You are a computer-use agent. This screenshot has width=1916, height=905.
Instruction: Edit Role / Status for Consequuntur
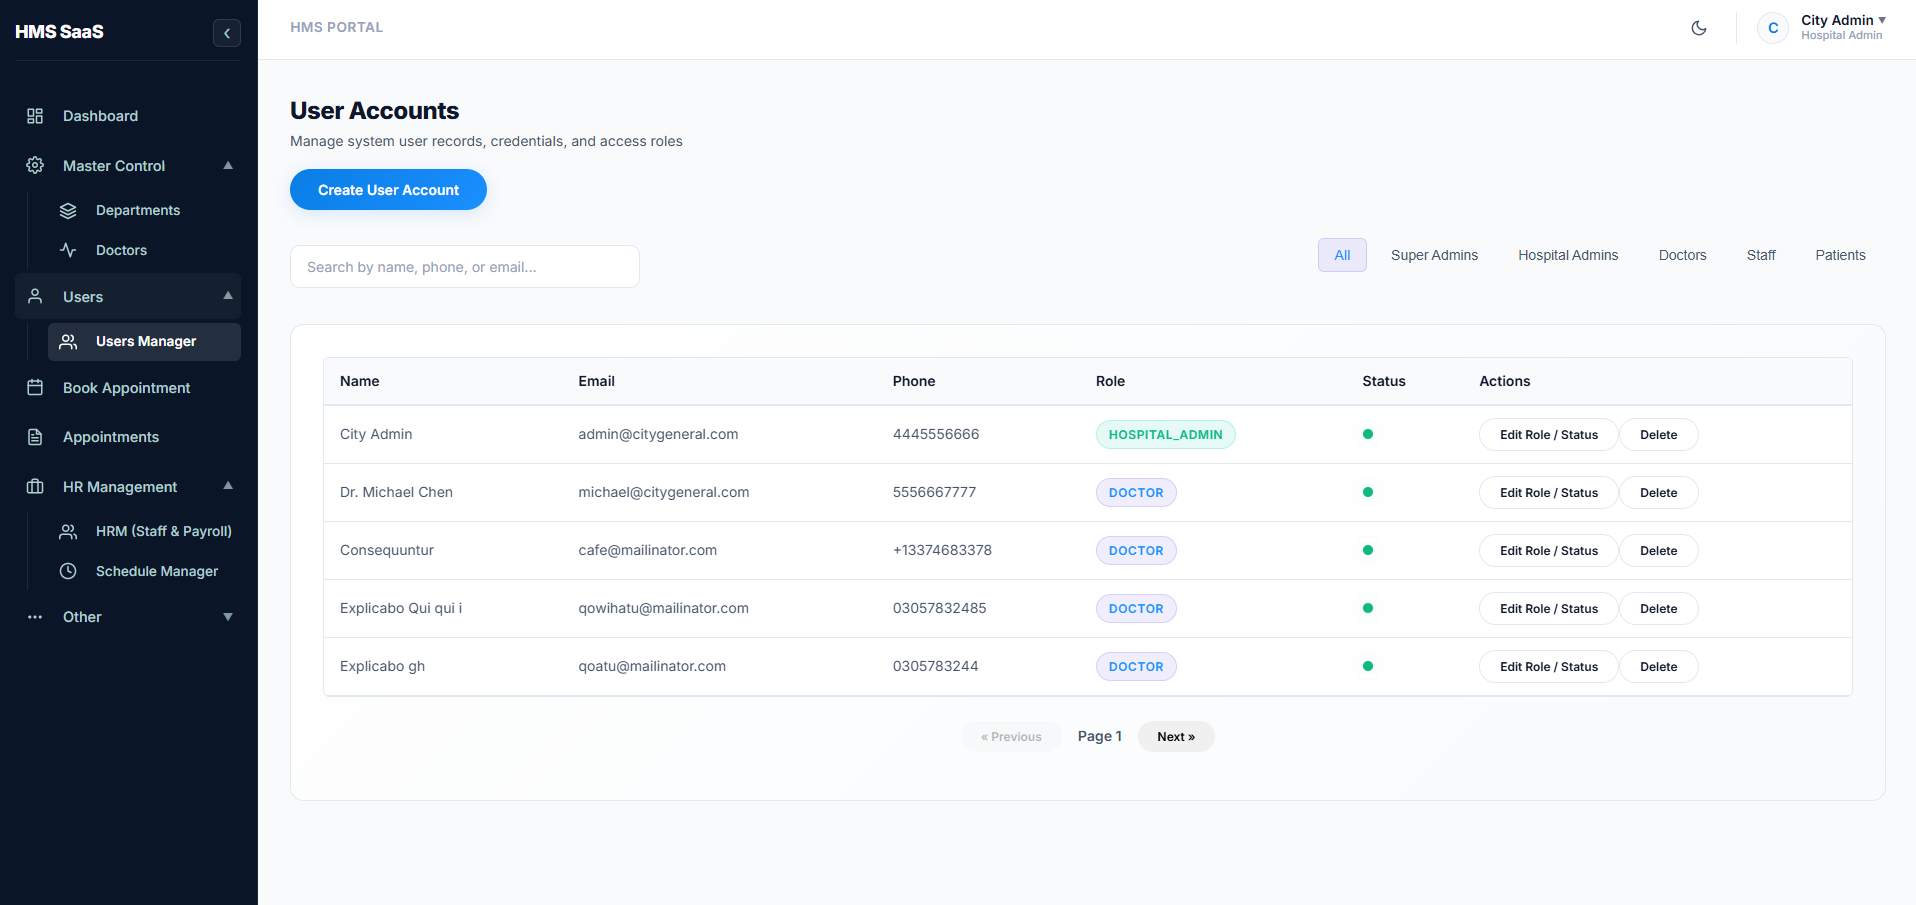pos(1548,551)
